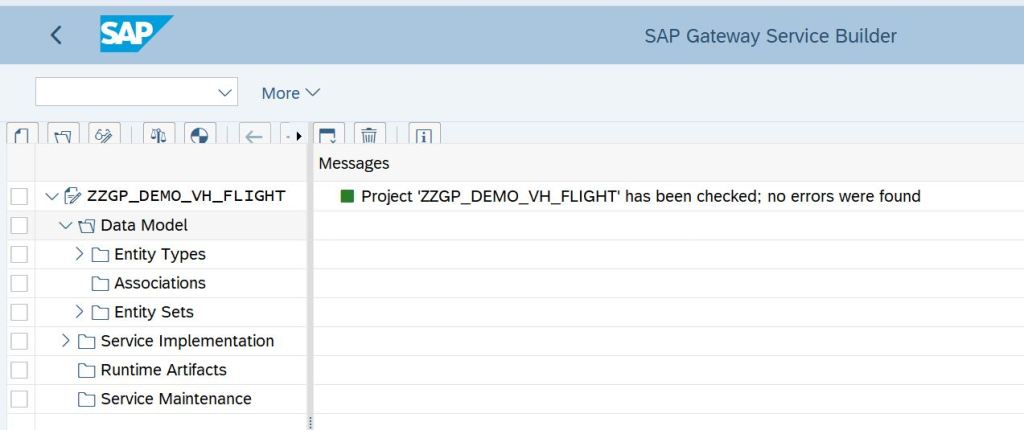Click the Create project (new document) icon
1024x430 pixels.
click(22, 135)
